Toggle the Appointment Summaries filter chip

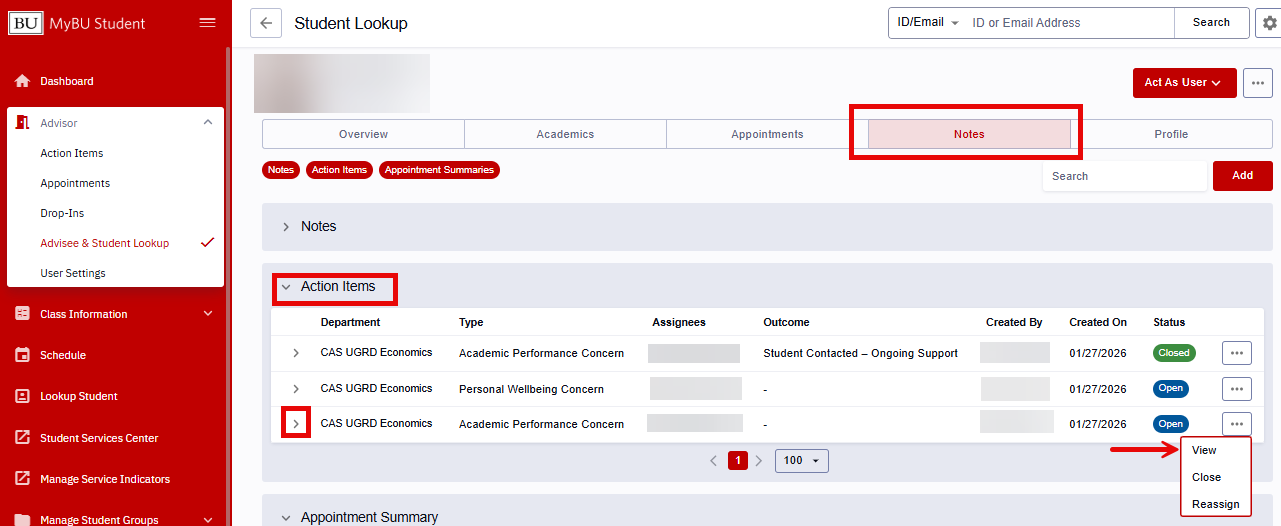439,170
